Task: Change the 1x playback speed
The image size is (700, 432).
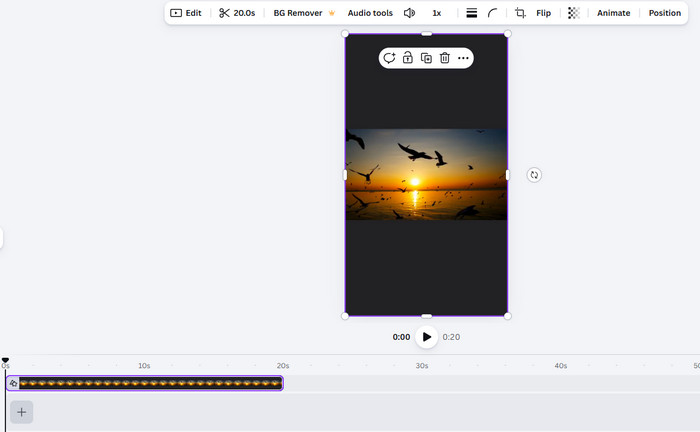Action: point(437,13)
